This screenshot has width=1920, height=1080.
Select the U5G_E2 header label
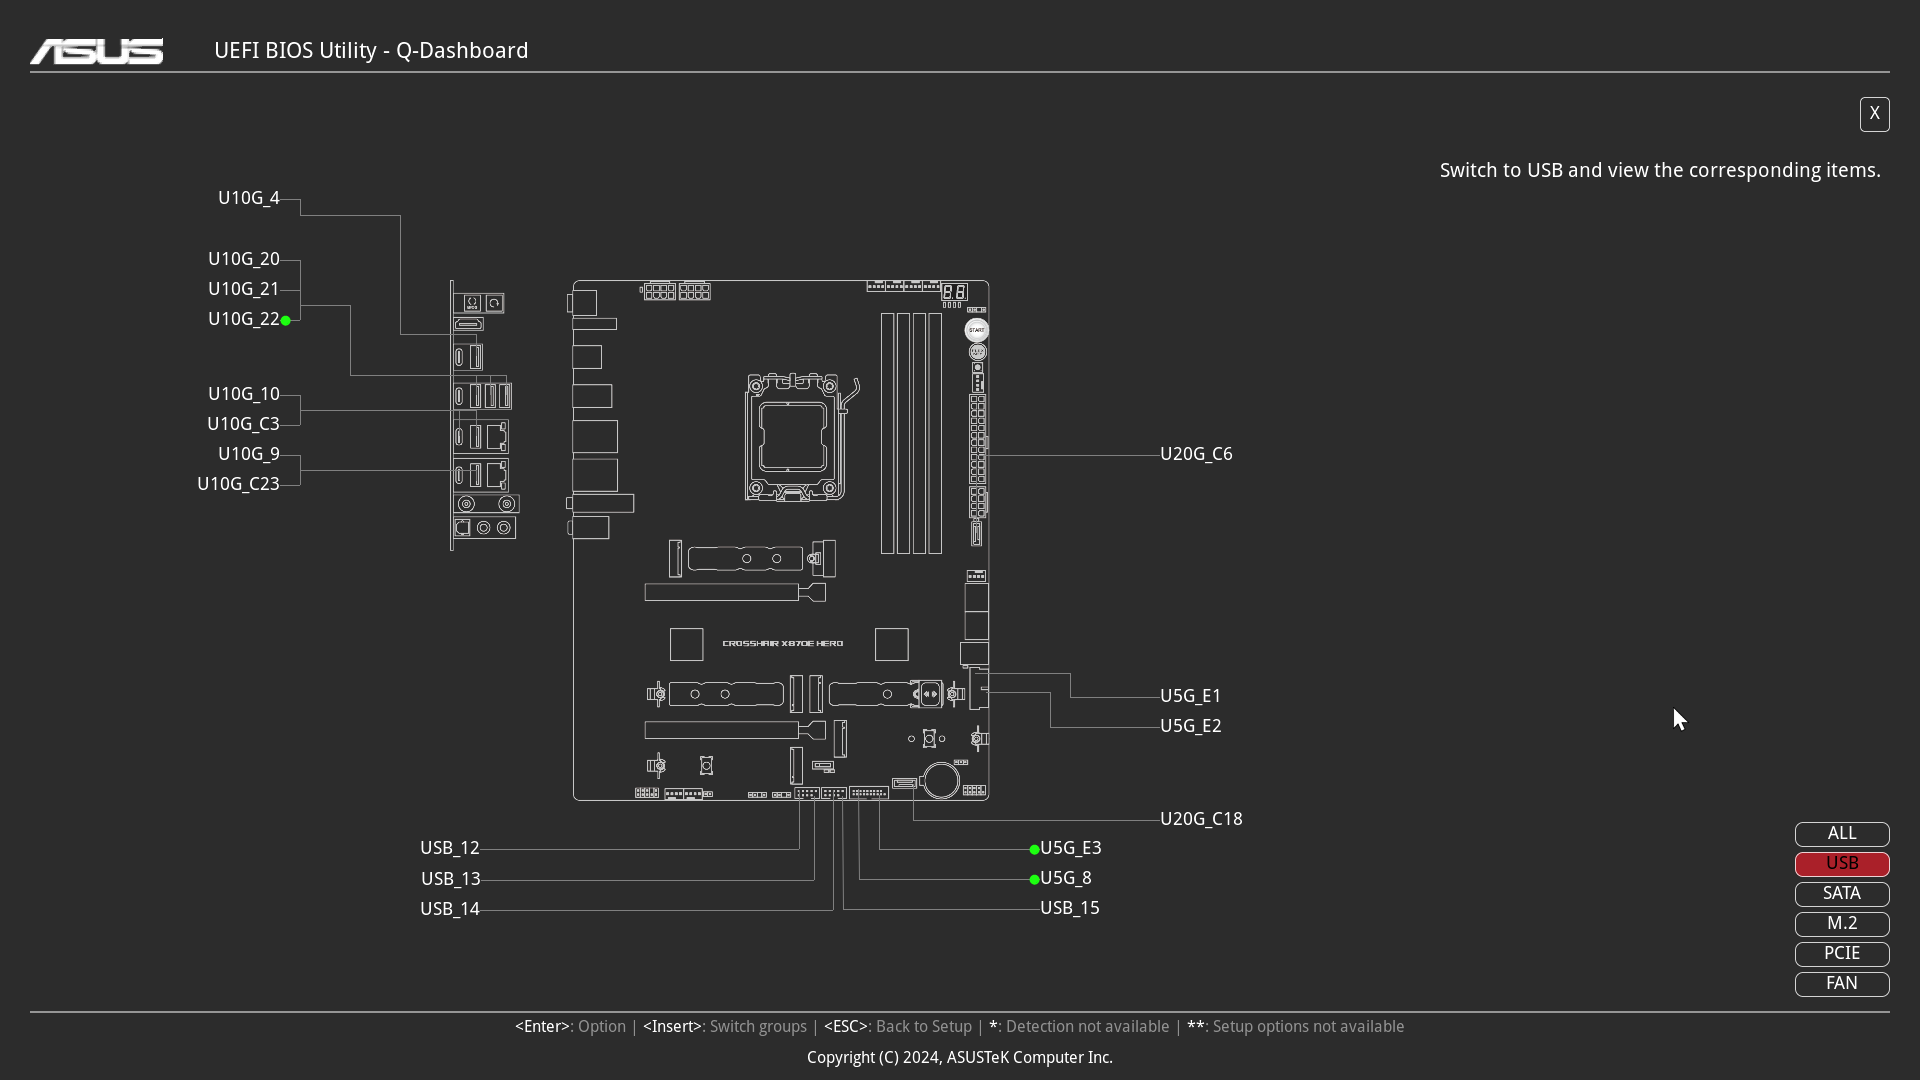[x=1190, y=726]
